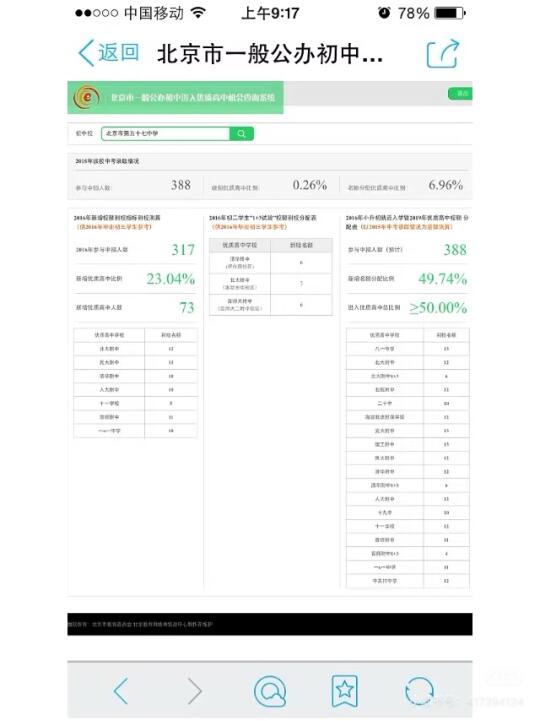This screenshot has width=540, height=721.
Task: Tap the battery indicator in status bar
Action: [450, 13]
